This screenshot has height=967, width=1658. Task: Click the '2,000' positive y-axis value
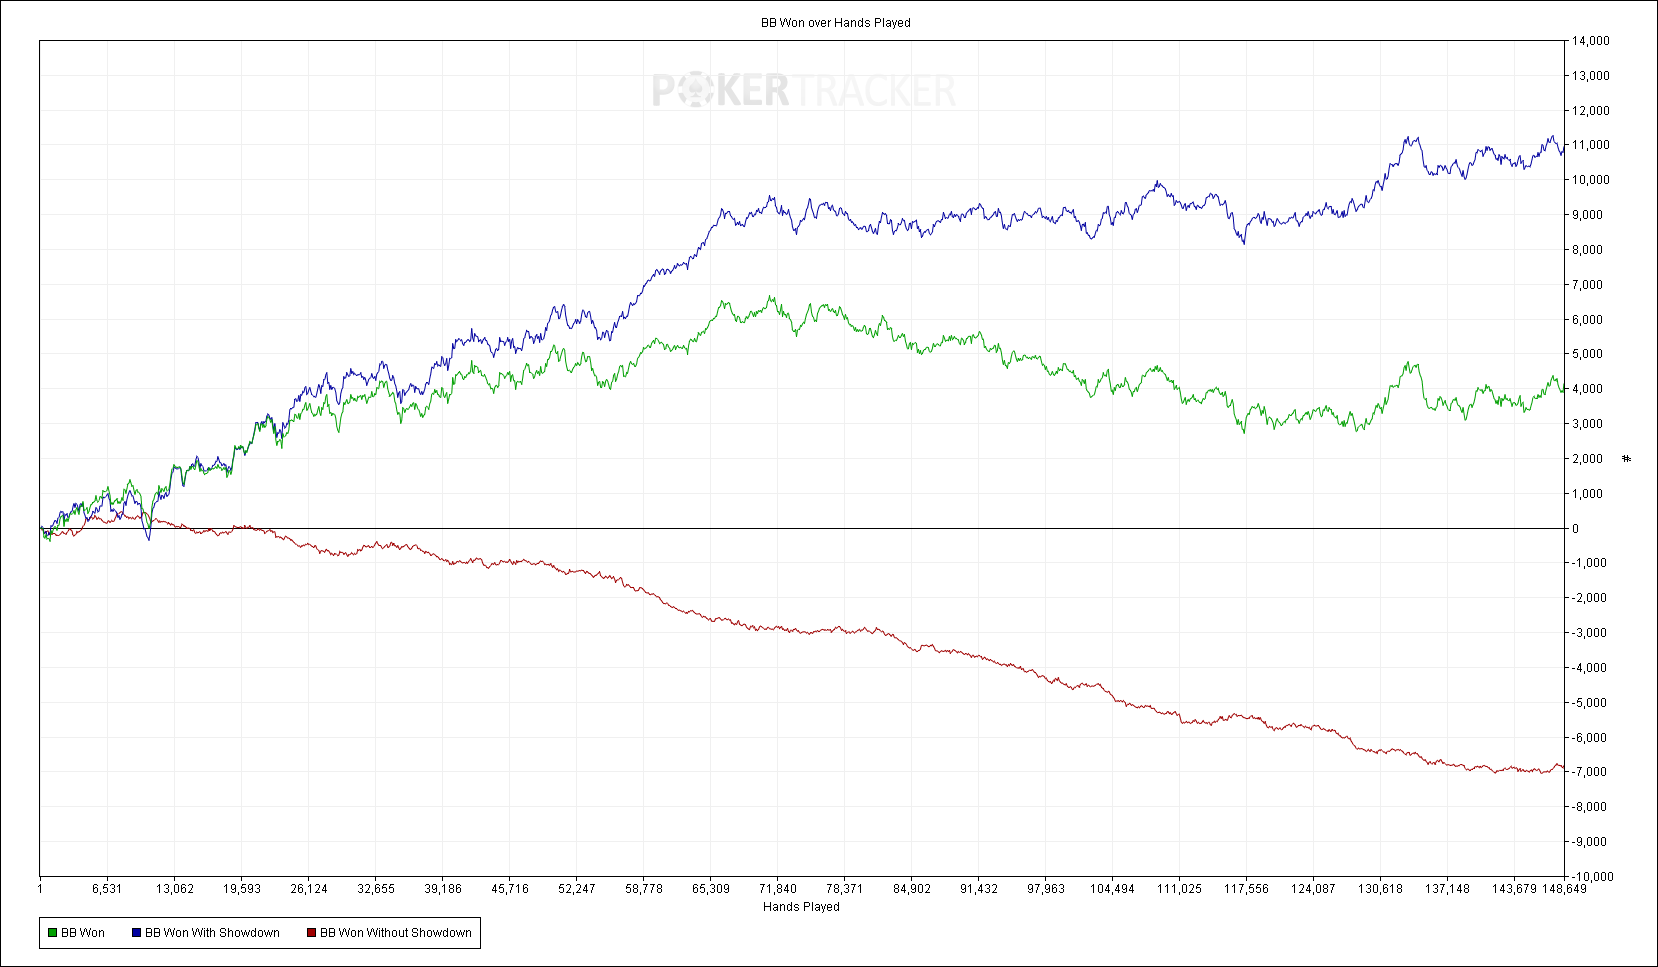tap(1588, 459)
